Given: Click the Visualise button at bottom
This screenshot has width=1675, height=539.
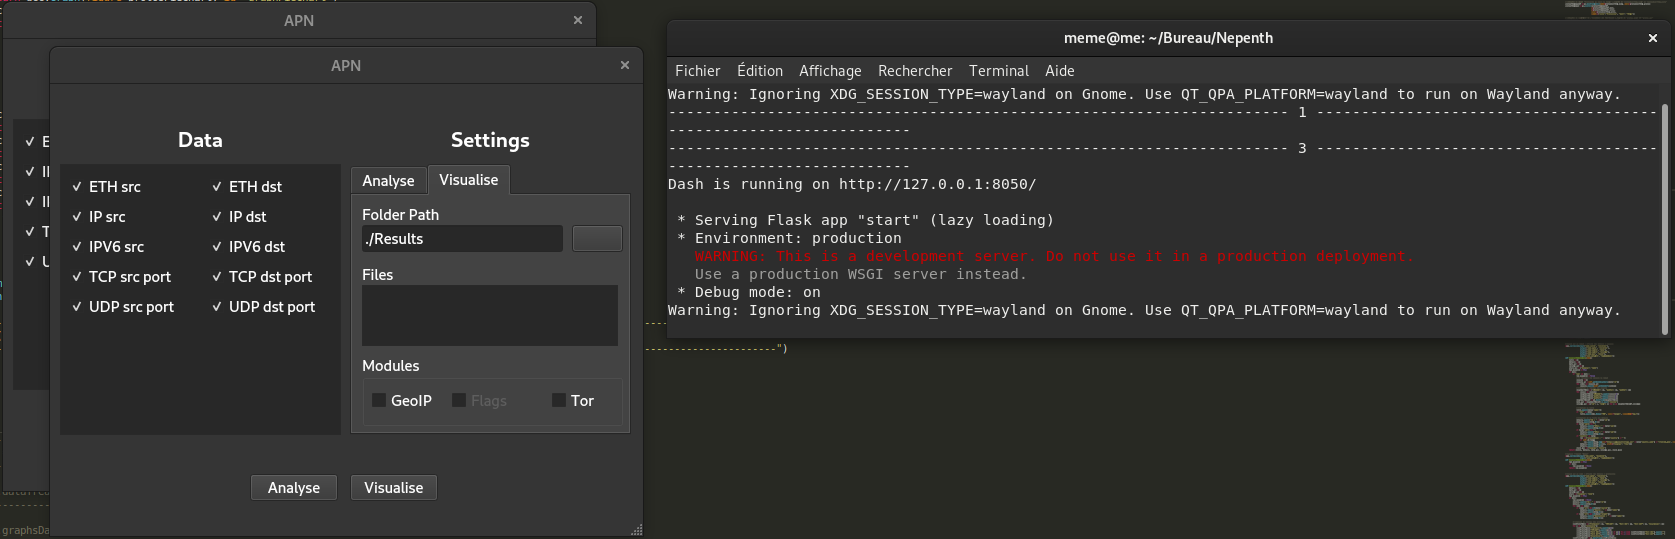Looking at the screenshot, I should pyautogui.click(x=394, y=488).
